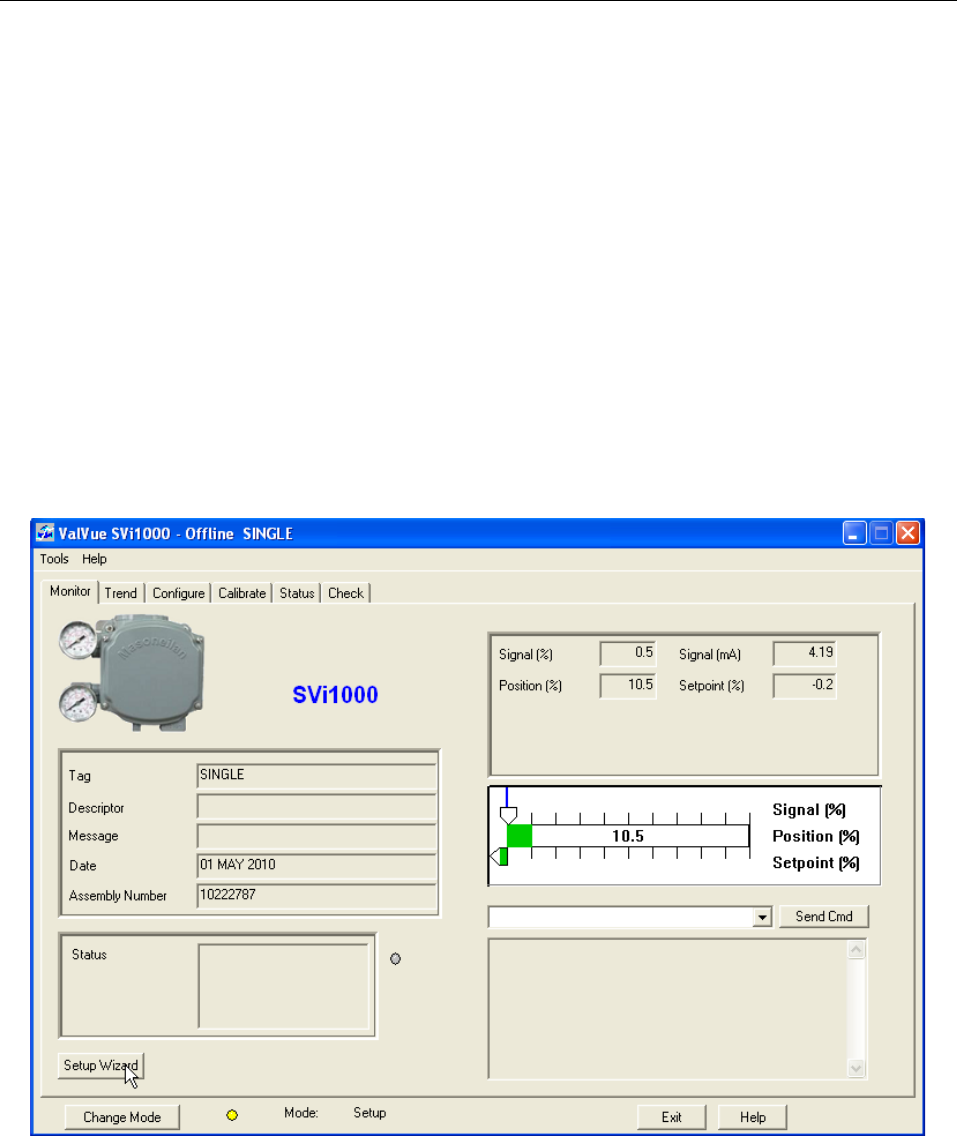The image size is (957, 1136).
Task: Launch the Setup Wizard
Action: click(101, 1066)
